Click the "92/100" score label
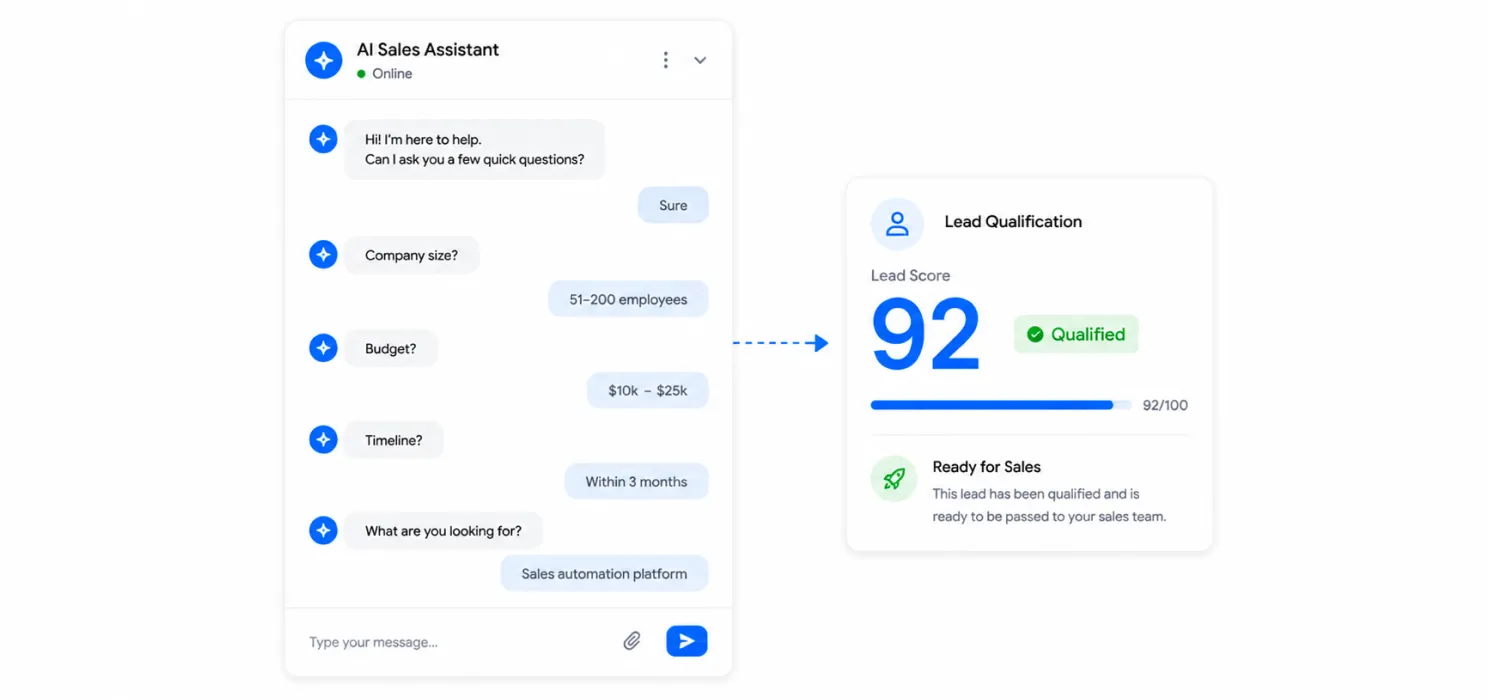This screenshot has width=1488, height=700. click(1165, 405)
